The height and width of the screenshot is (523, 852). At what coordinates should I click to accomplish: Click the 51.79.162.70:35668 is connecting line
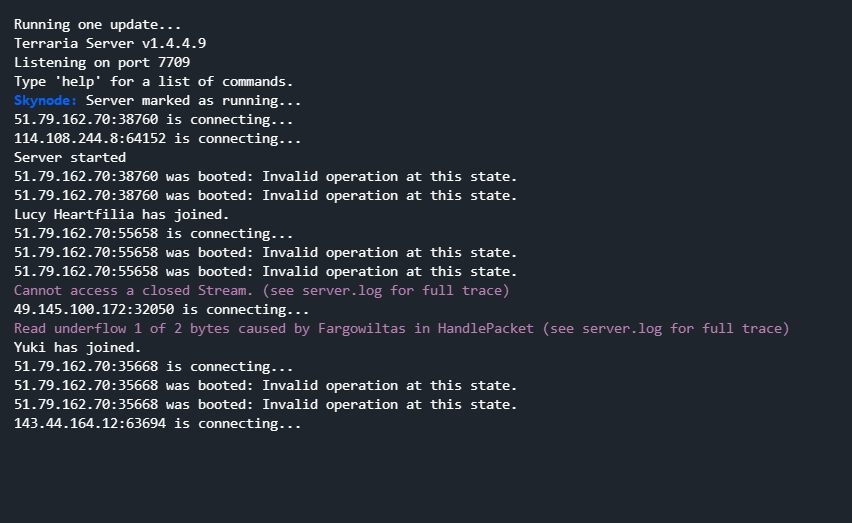pyautogui.click(x=153, y=366)
